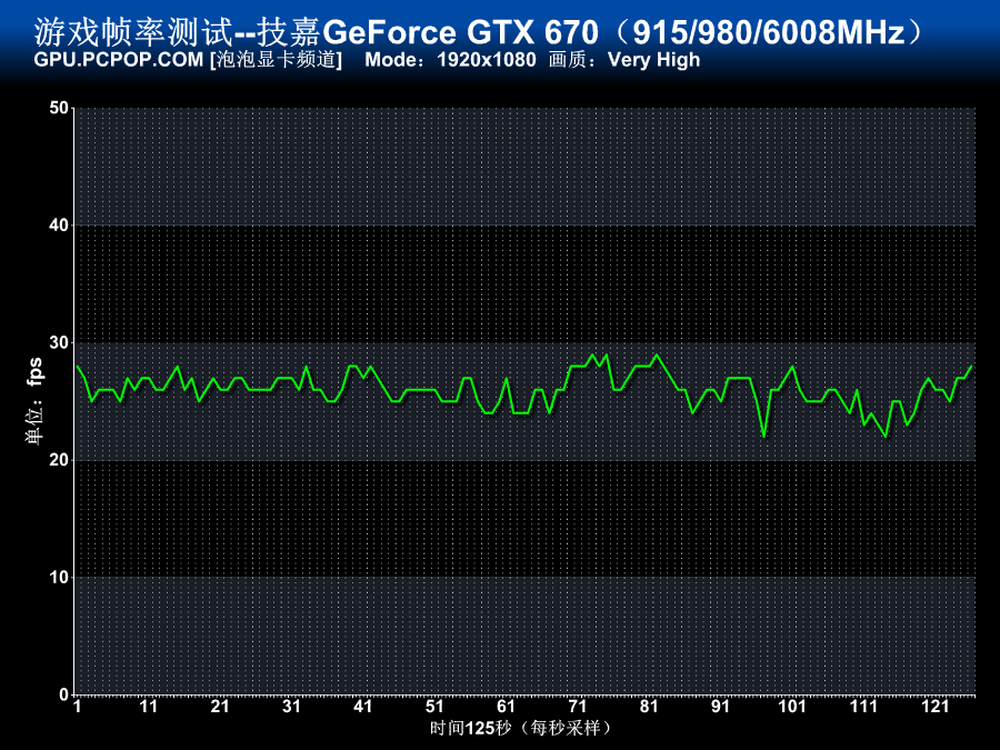This screenshot has width=1000, height=750.
Task: Click the x-axis label 111
Action: click(x=864, y=707)
